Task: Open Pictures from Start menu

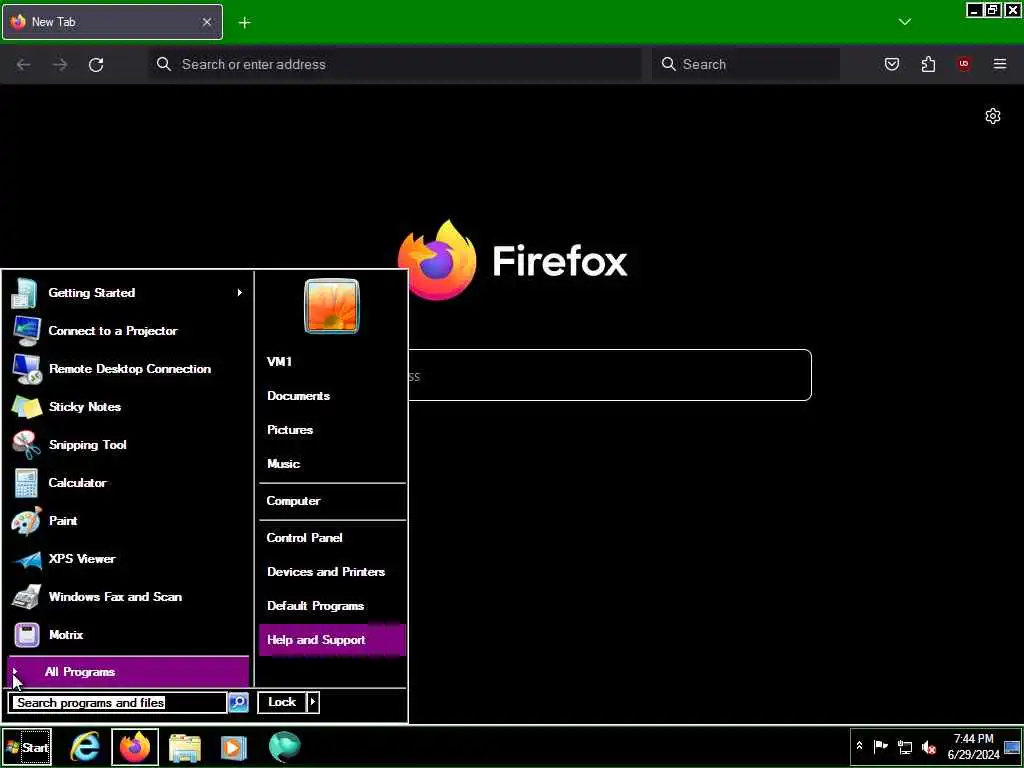Action: coord(332,430)
